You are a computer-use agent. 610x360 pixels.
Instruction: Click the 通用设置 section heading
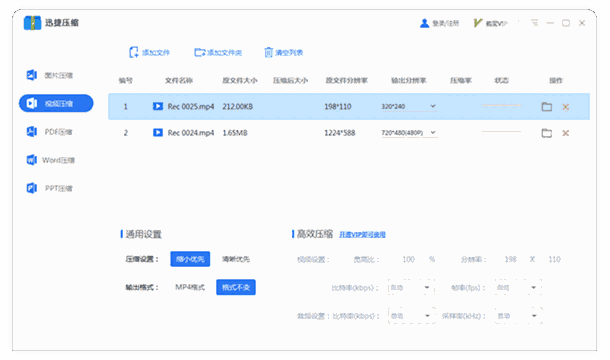pyautogui.click(x=143, y=234)
